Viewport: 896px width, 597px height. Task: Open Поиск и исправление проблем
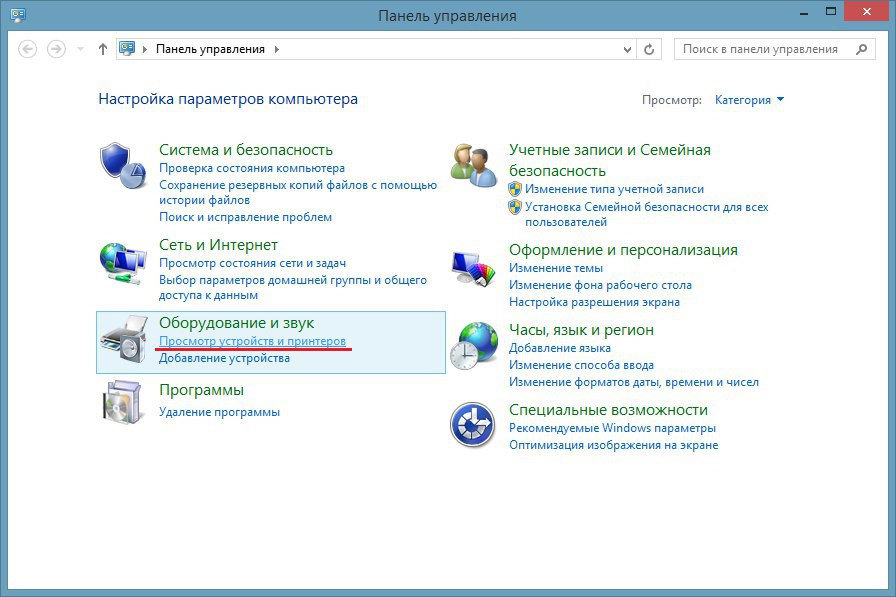tap(245, 217)
